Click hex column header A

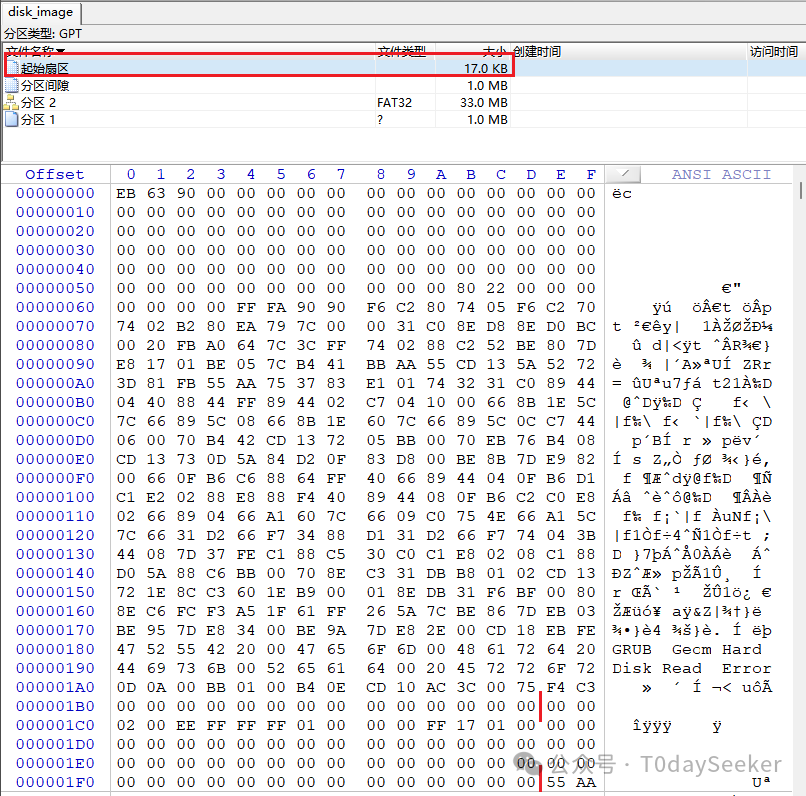pyautogui.click(x=441, y=174)
